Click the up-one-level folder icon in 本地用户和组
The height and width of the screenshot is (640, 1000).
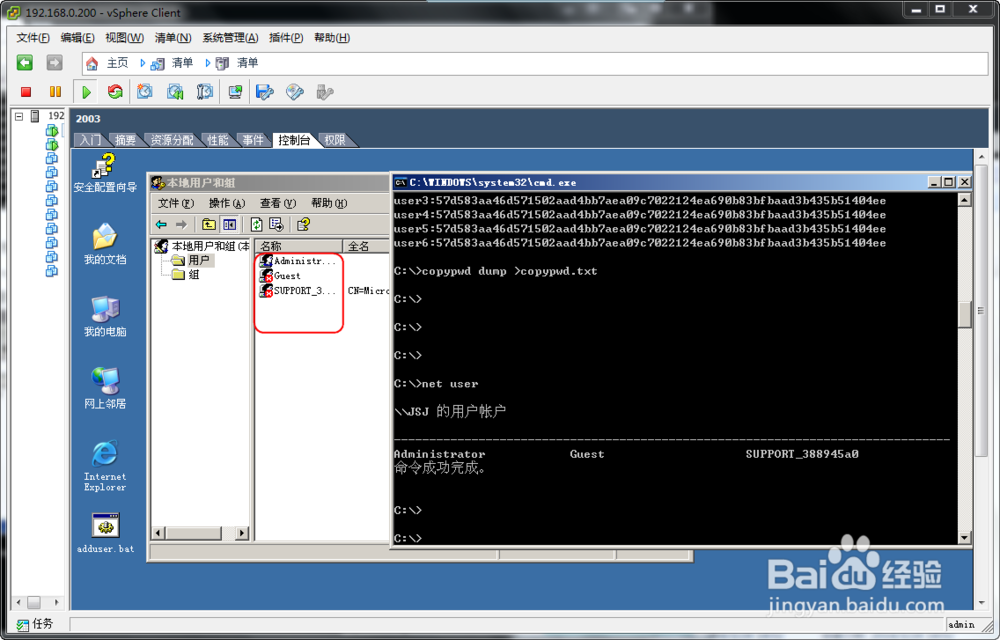[209, 224]
